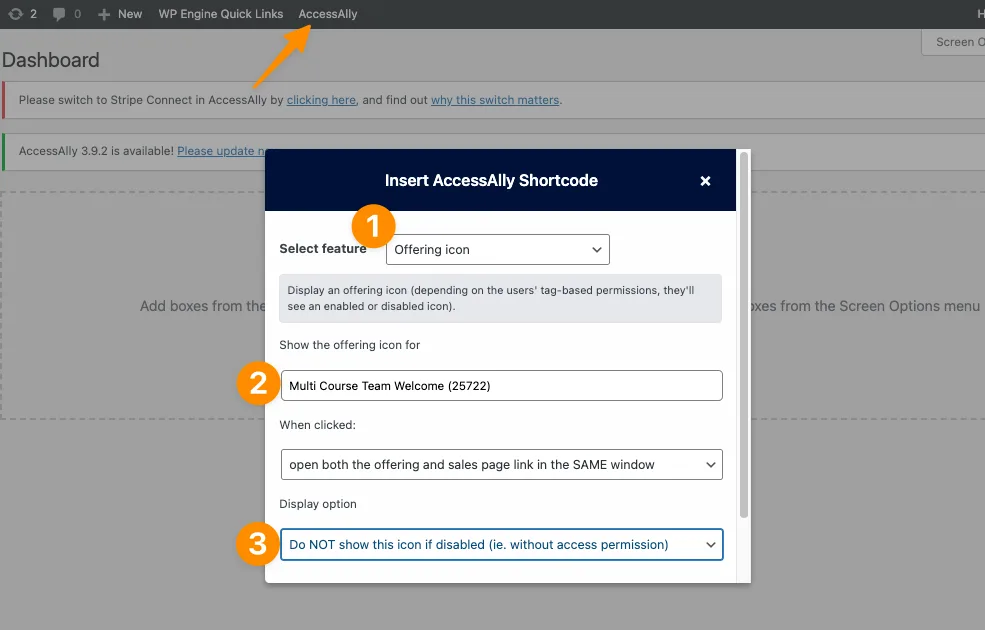Open the Display option dropdown
This screenshot has height=630, width=985.
pyautogui.click(x=501, y=545)
